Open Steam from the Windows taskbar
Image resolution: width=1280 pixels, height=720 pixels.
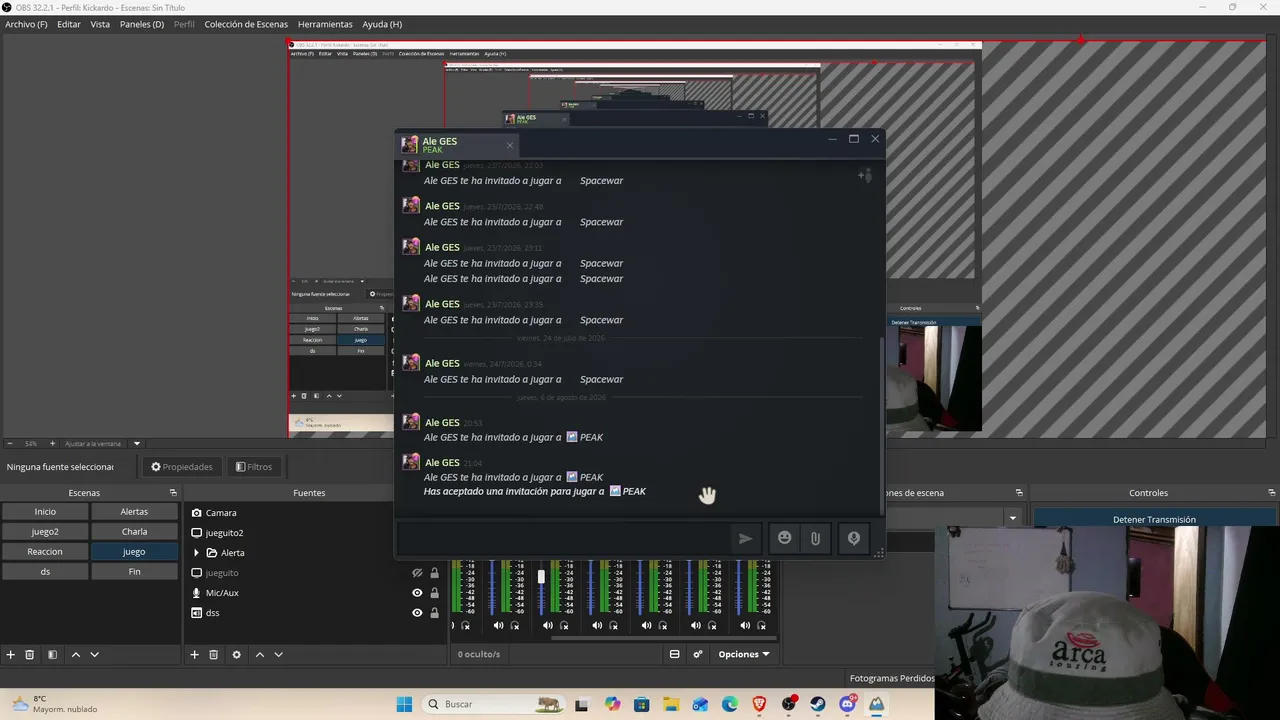(818, 704)
